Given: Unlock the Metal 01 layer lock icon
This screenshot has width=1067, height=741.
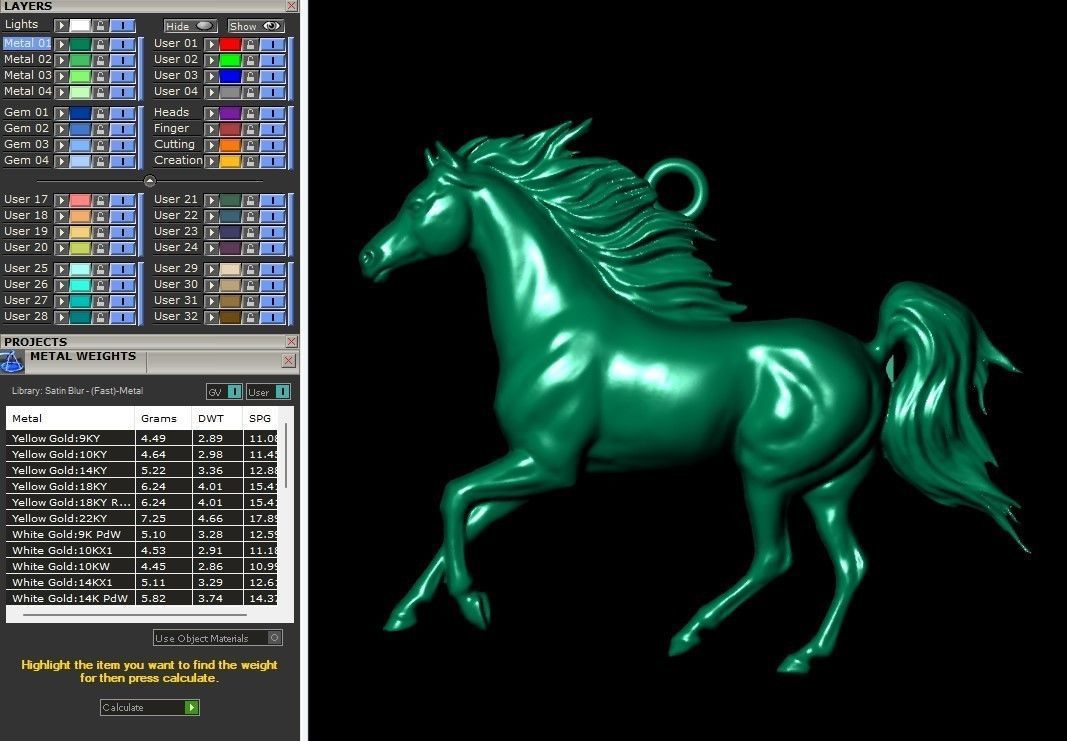Looking at the screenshot, I should pos(101,44).
